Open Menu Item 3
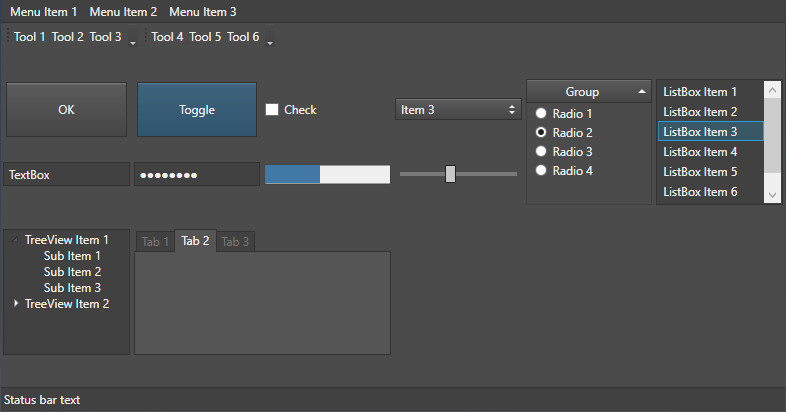 pos(203,12)
